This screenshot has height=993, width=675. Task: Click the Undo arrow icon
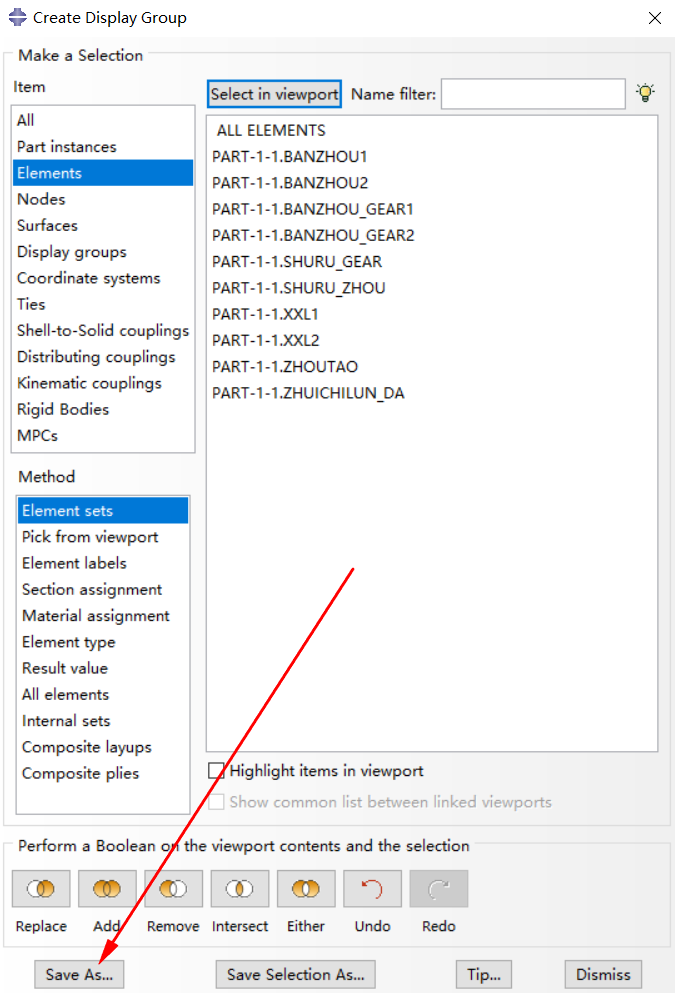[x=372, y=889]
